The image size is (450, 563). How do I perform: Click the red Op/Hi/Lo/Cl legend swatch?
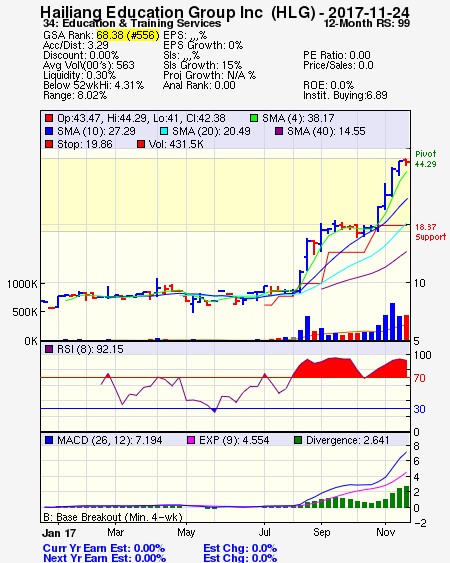click(x=49, y=118)
